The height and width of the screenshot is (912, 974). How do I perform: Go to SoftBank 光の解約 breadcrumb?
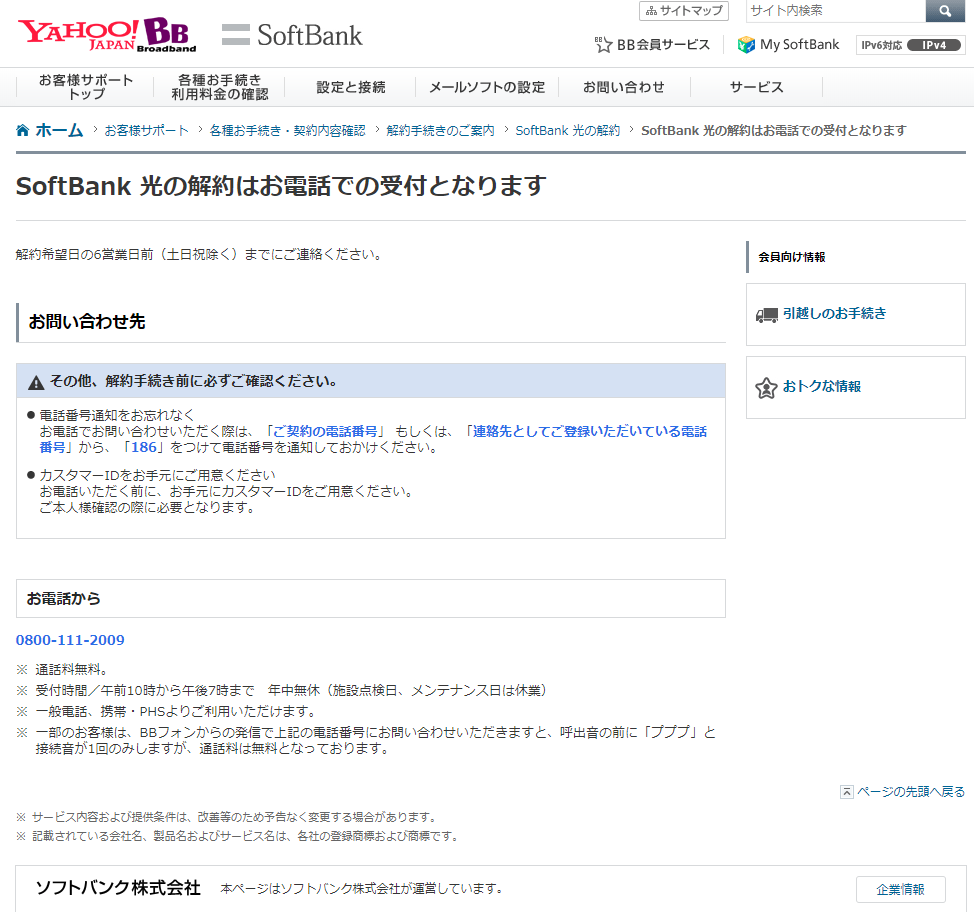click(x=568, y=130)
